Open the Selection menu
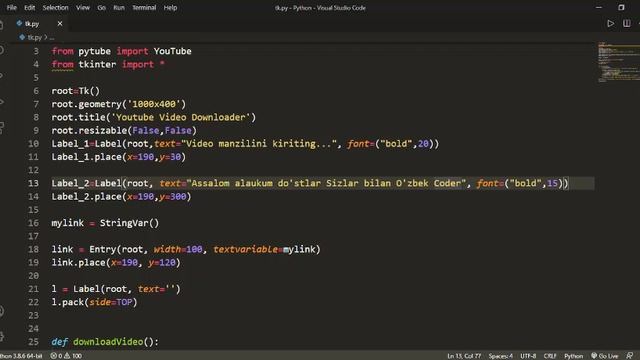 (x=56, y=7)
